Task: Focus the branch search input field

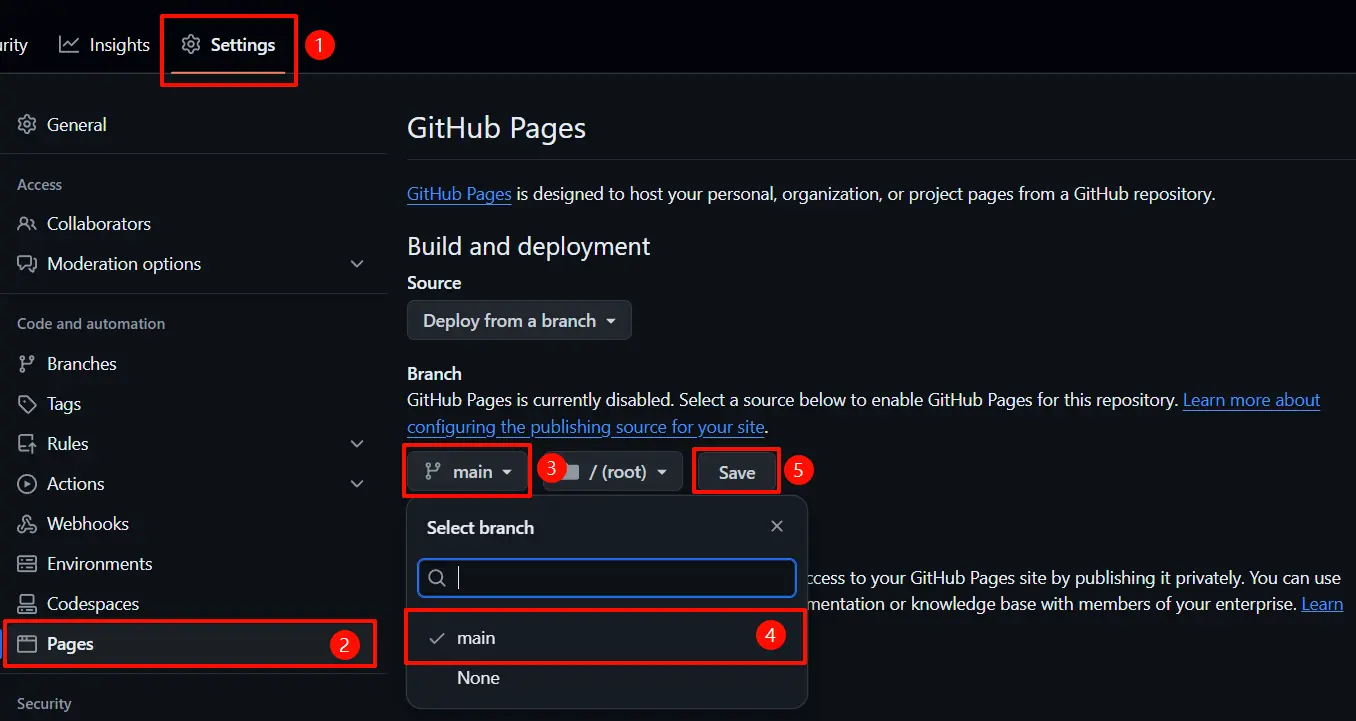Action: [607, 578]
